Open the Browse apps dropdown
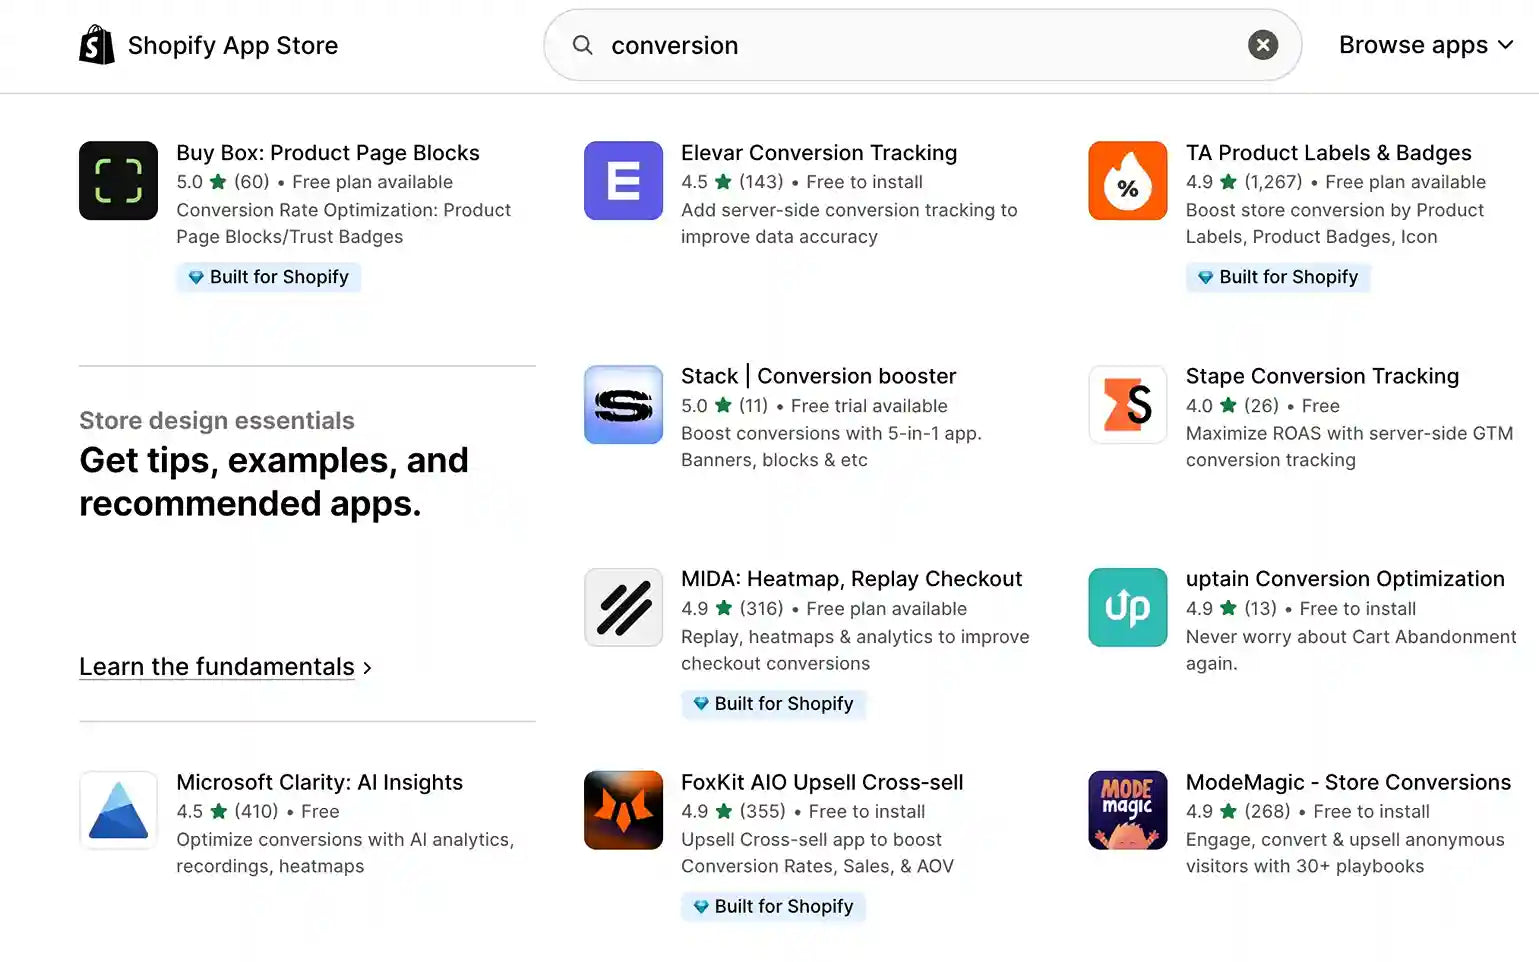 [x=1413, y=45]
